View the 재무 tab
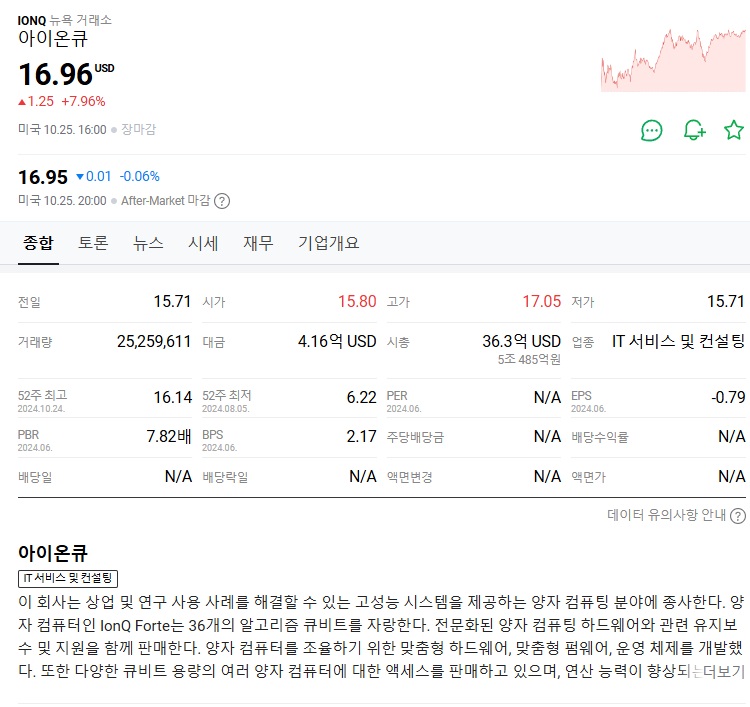The image size is (750, 707). click(258, 243)
